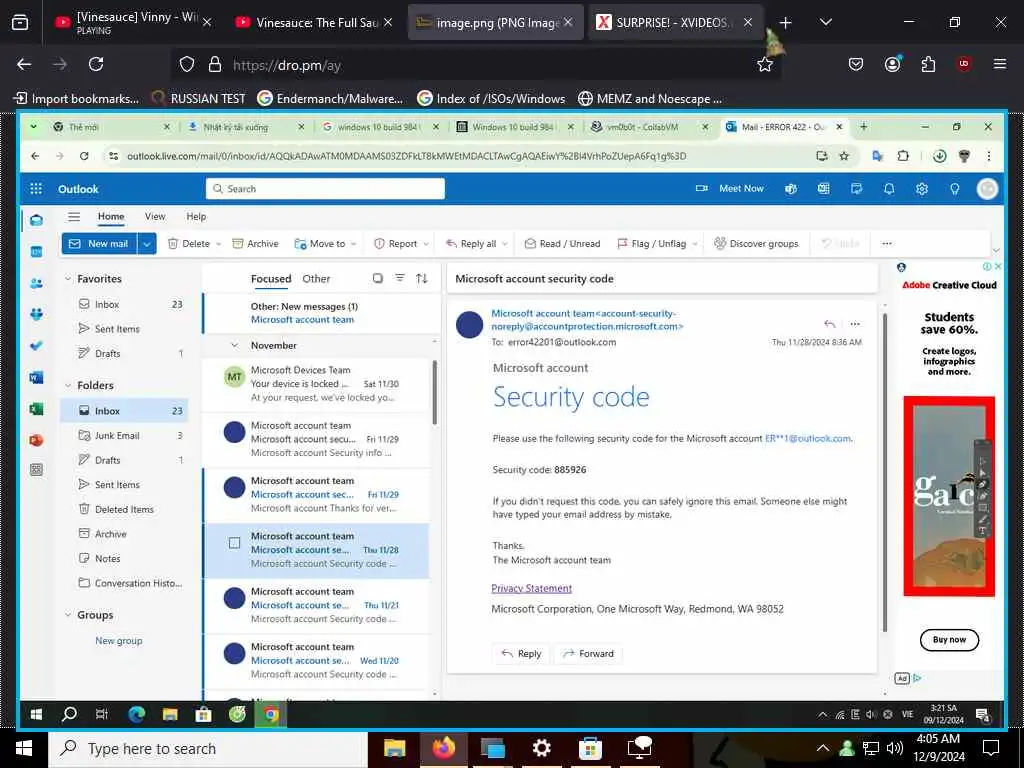Click New mail button
This screenshot has width=1024, height=768.
[x=99, y=244]
